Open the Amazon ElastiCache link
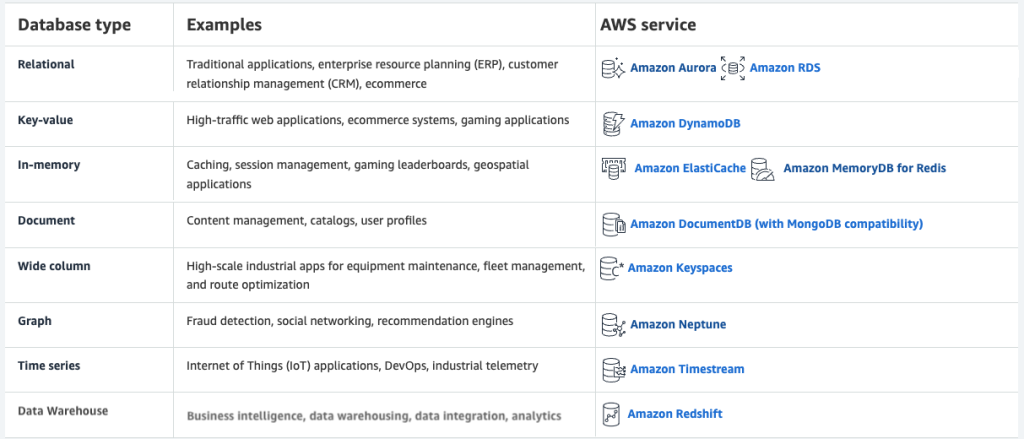This screenshot has height=439, width=1024. pyautogui.click(x=690, y=168)
